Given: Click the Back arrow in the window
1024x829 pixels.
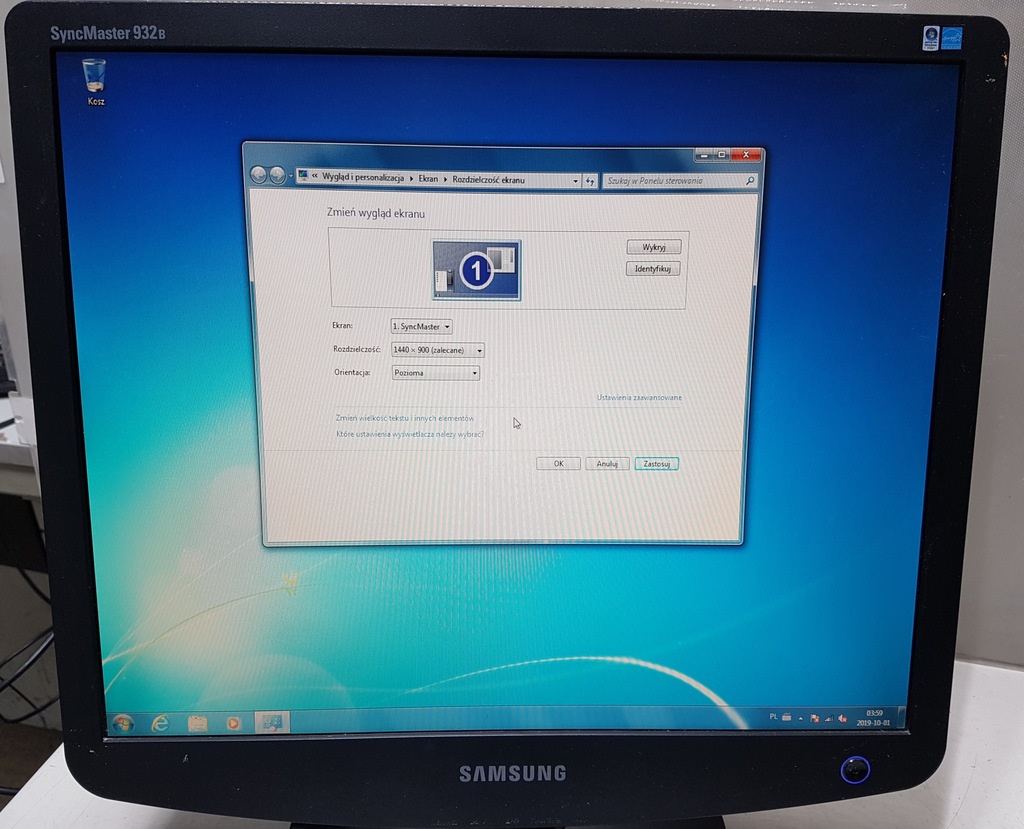Looking at the screenshot, I should click(x=259, y=175).
